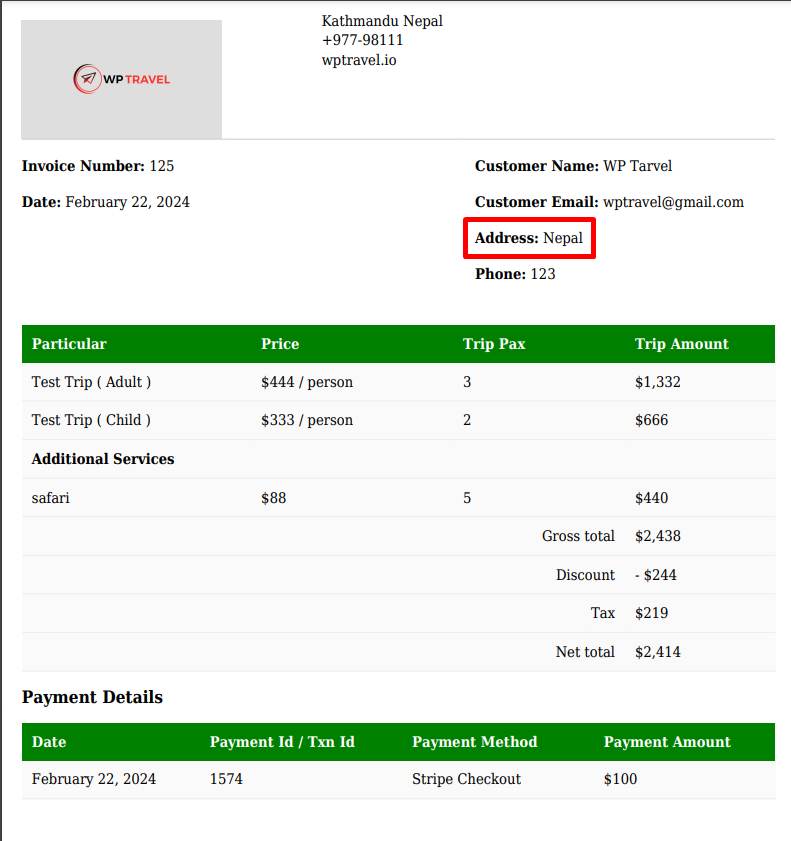
Task: Click the net total value '$2,414'
Action: pyautogui.click(x=657, y=652)
